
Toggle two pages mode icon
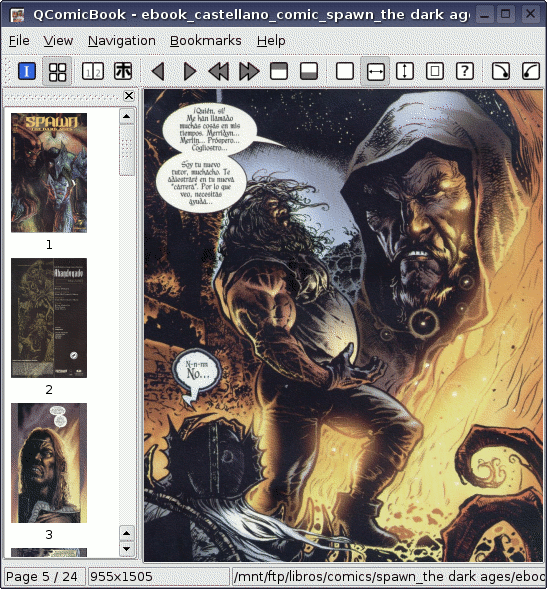point(93,71)
